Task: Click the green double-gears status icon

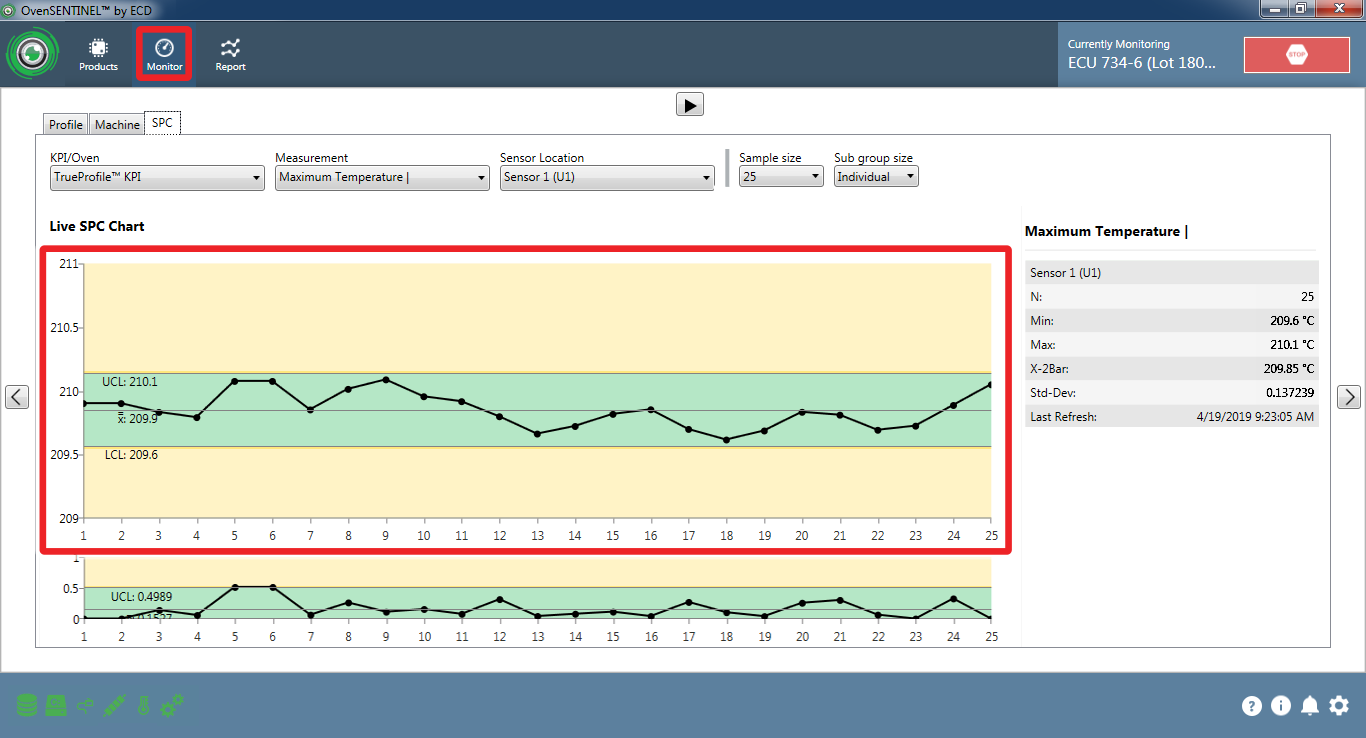Action: (x=172, y=706)
